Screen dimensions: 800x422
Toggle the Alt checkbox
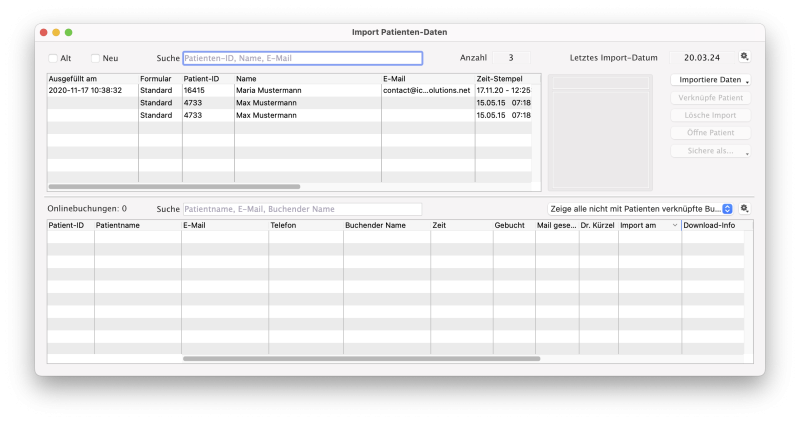point(53,58)
